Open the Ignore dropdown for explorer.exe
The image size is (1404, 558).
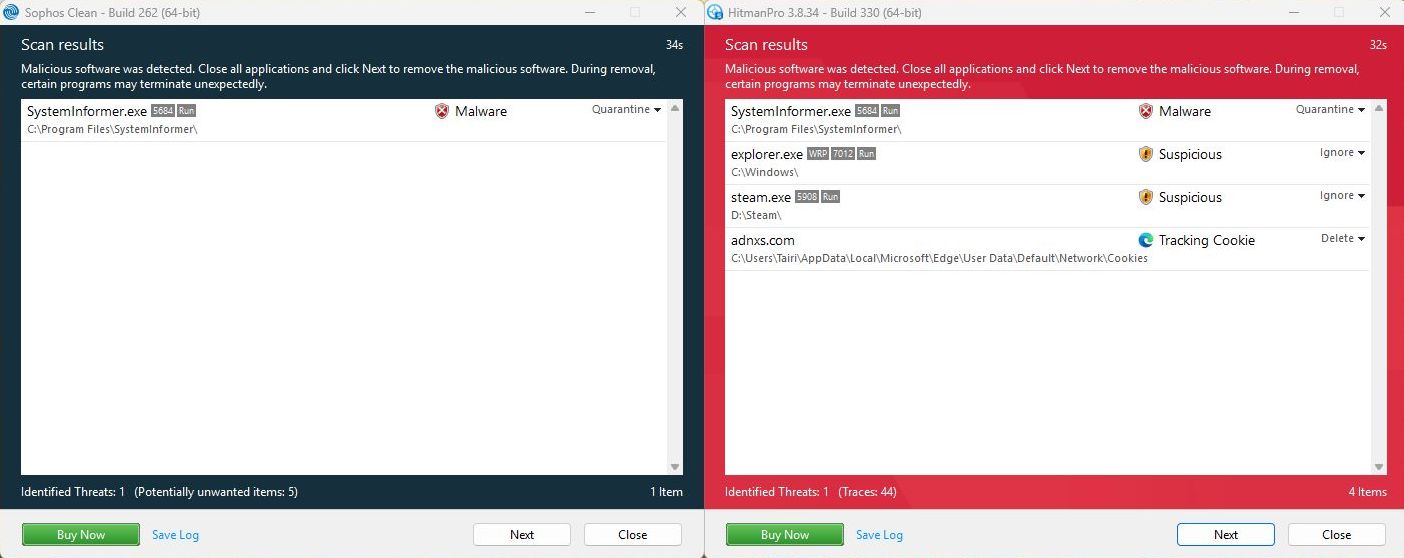pyautogui.click(x=1343, y=153)
